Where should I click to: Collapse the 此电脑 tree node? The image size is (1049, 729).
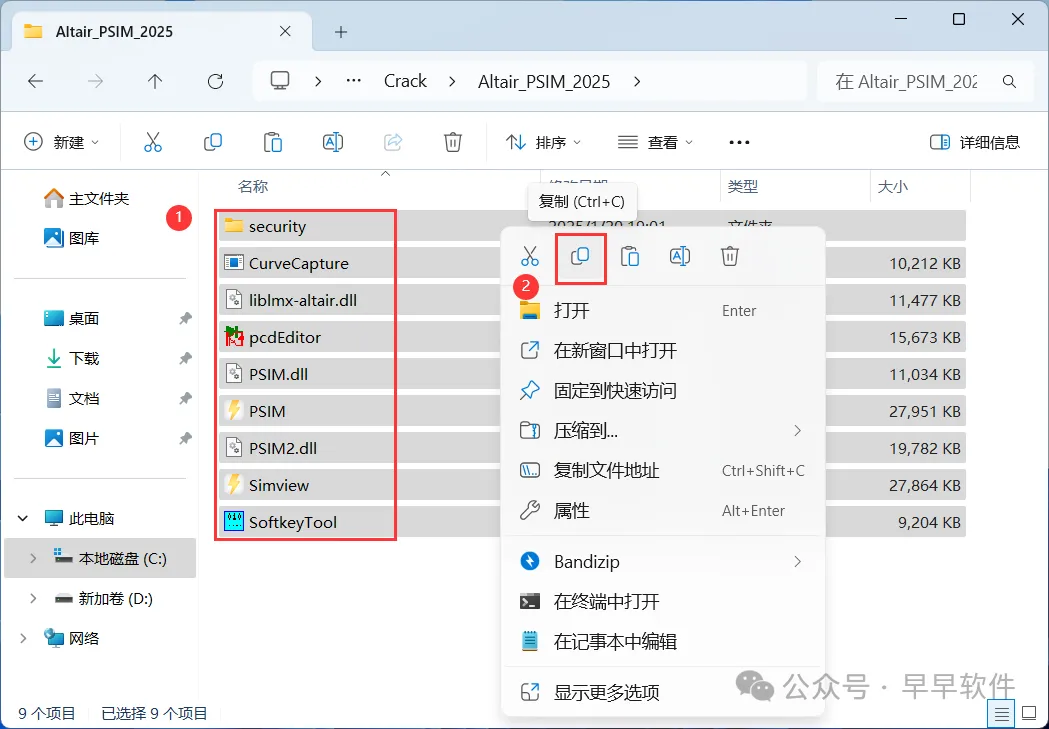[23, 518]
